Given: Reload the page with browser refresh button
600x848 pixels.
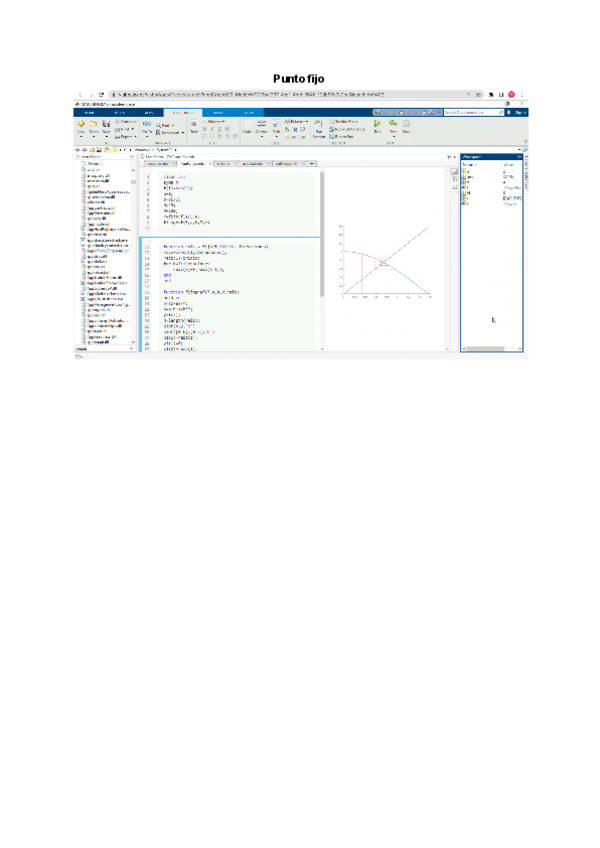Looking at the screenshot, I should coord(101,94).
